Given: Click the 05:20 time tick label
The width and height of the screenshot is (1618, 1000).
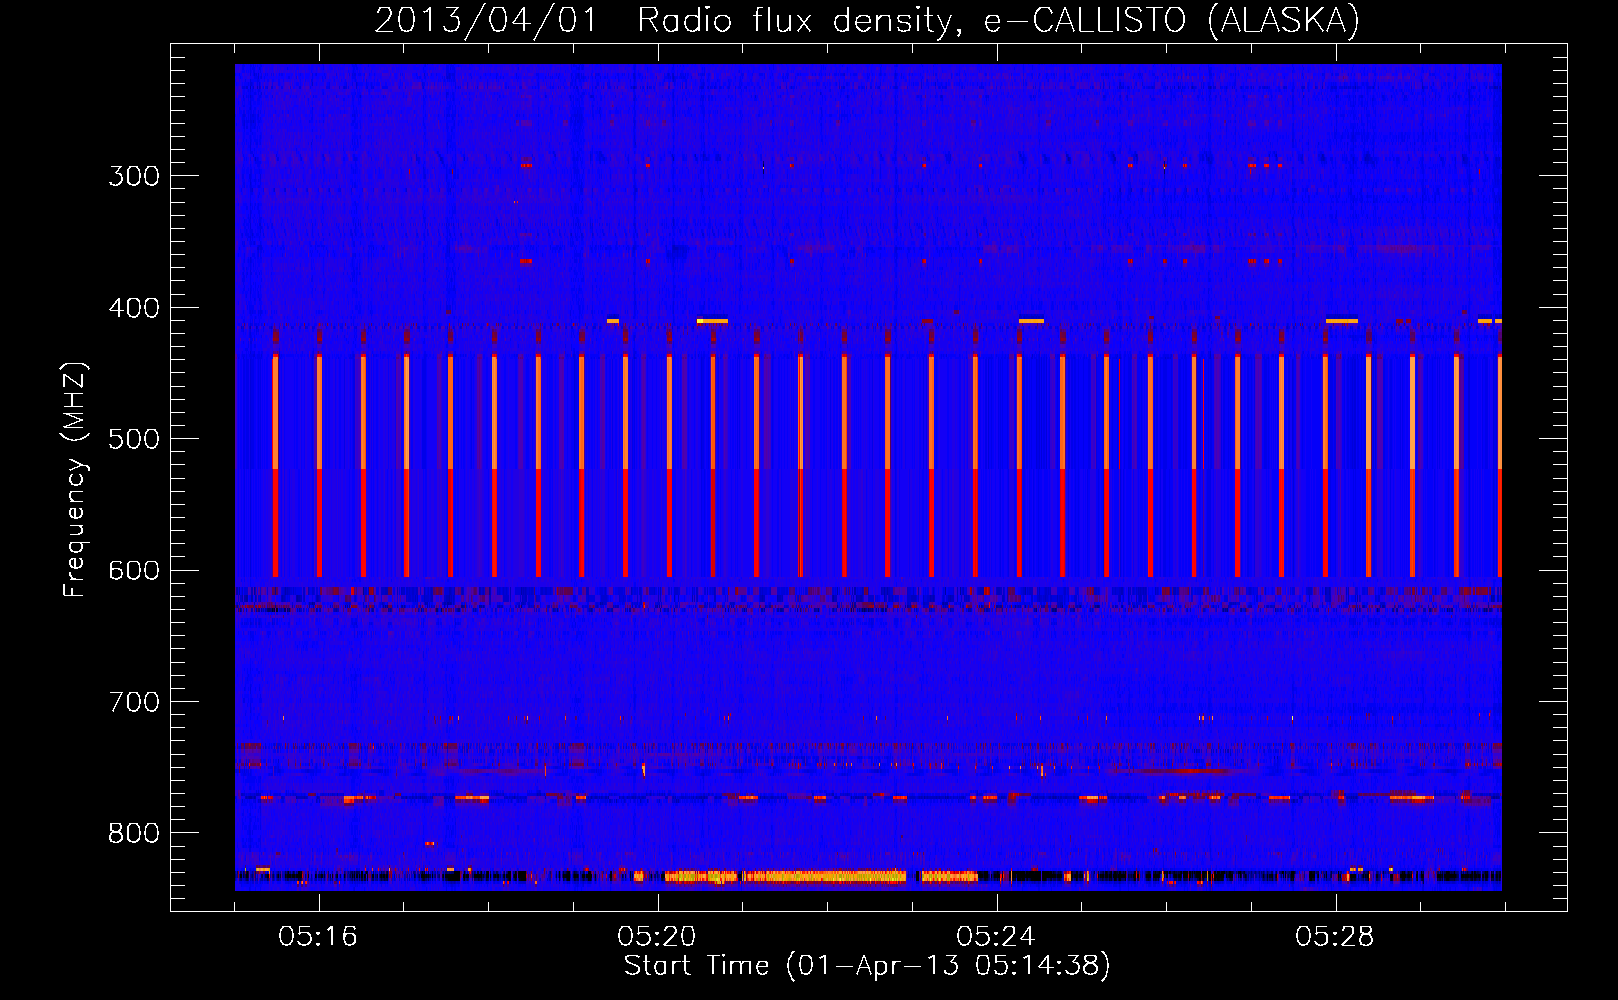Looking at the screenshot, I should (657, 937).
